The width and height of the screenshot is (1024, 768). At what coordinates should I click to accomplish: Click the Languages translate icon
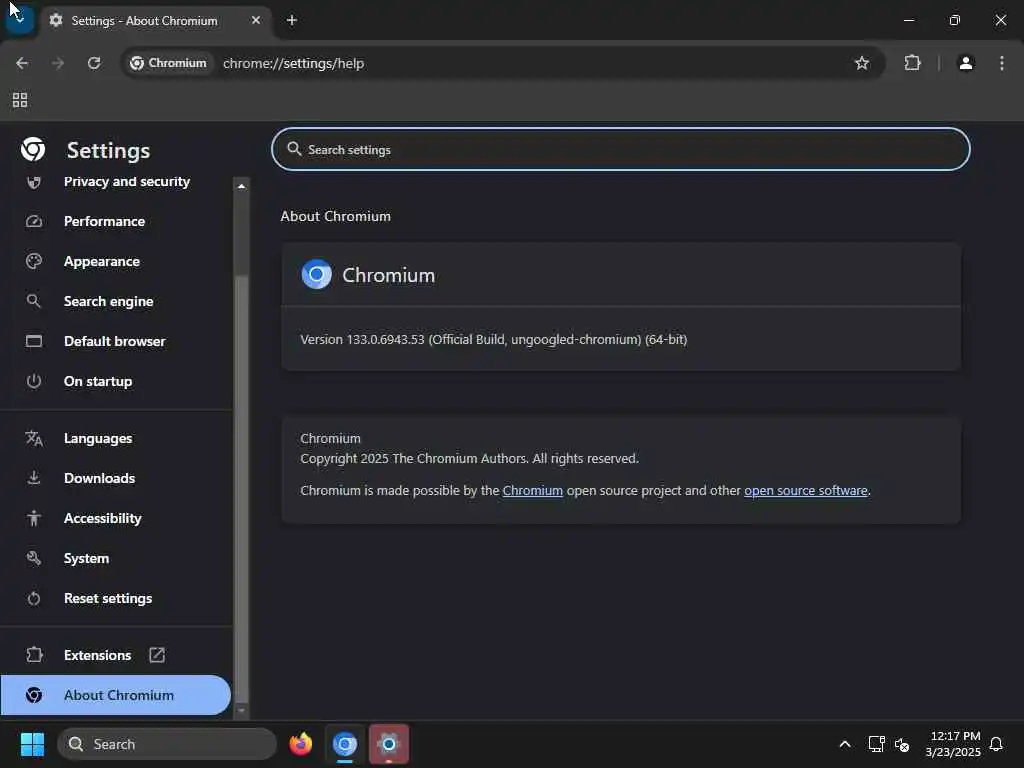34,438
